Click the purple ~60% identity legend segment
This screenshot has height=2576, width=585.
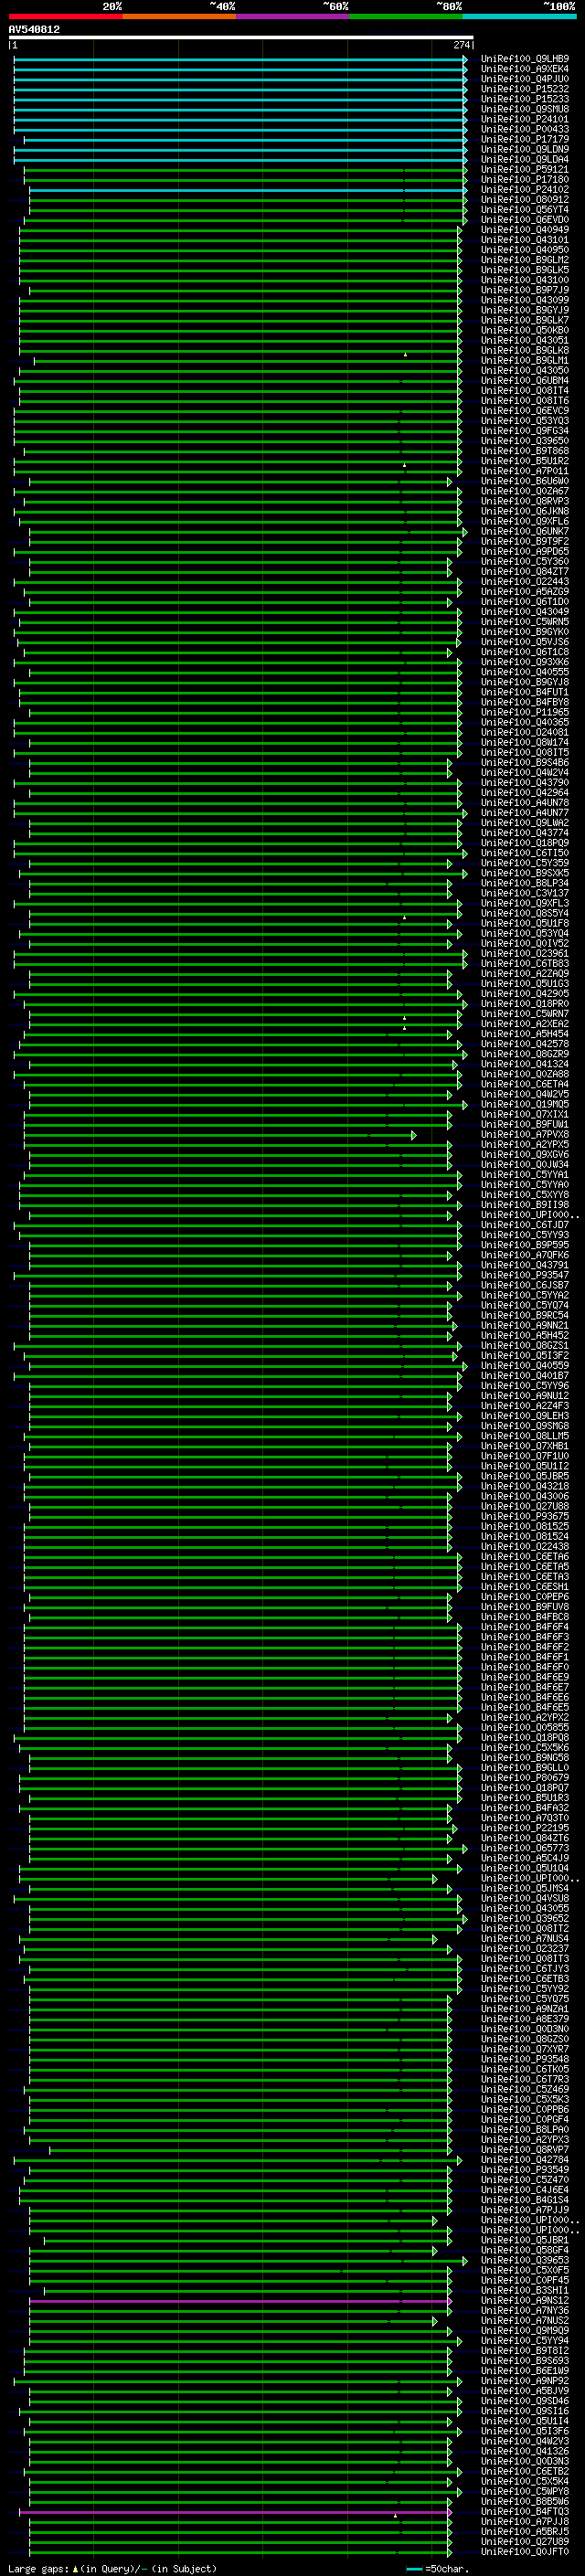click(x=292, y=16)
